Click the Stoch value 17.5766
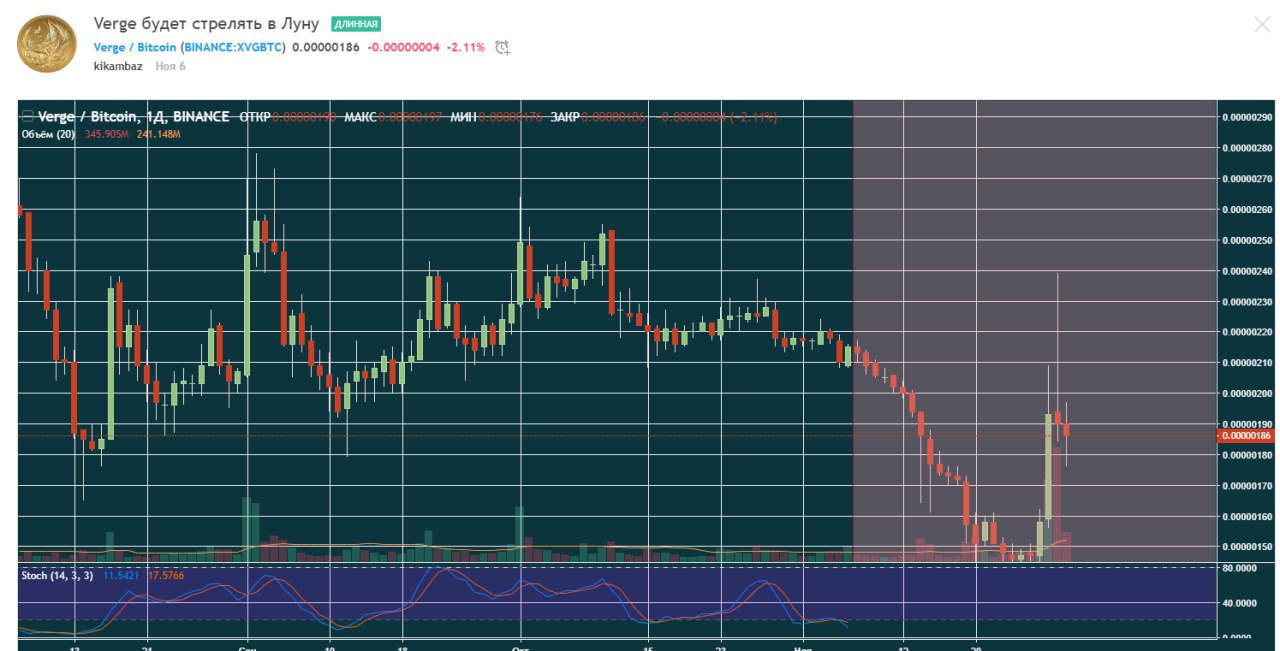1280x651 pixels. [x=165, y=576]
